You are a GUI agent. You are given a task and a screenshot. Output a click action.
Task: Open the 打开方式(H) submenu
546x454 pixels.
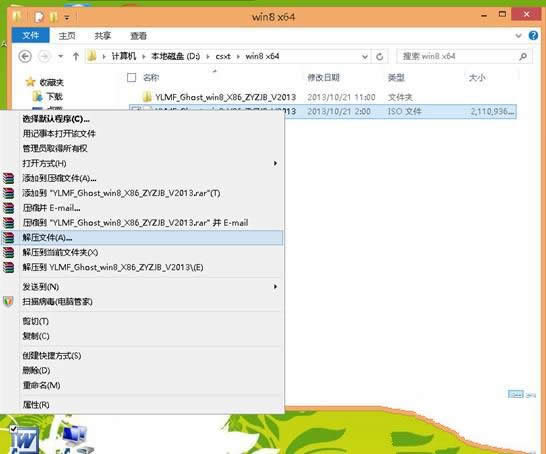[x=44, y=163]
